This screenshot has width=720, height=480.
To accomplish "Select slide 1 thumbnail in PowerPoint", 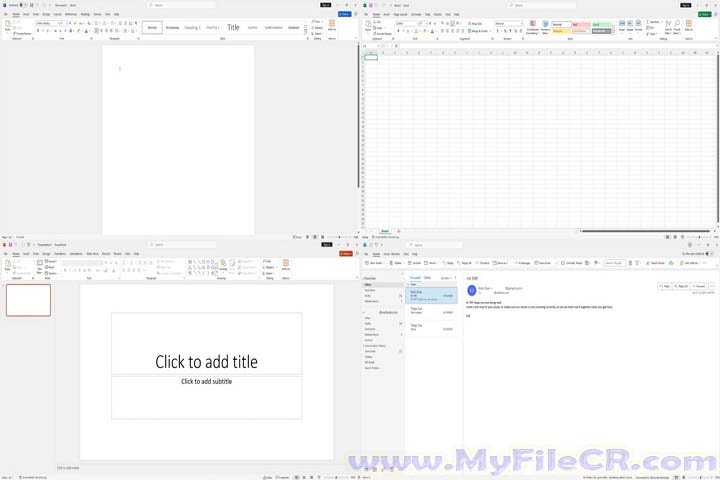I will (x=28, y=300).
